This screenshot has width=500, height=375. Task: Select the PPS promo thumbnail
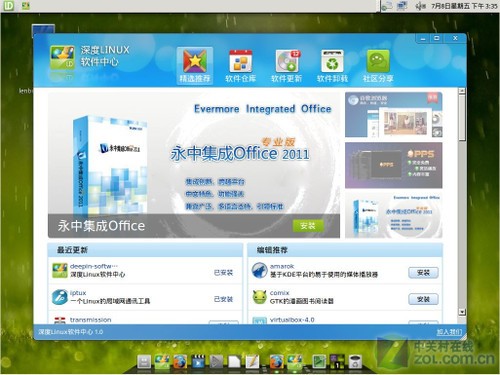tap(394, 165)
